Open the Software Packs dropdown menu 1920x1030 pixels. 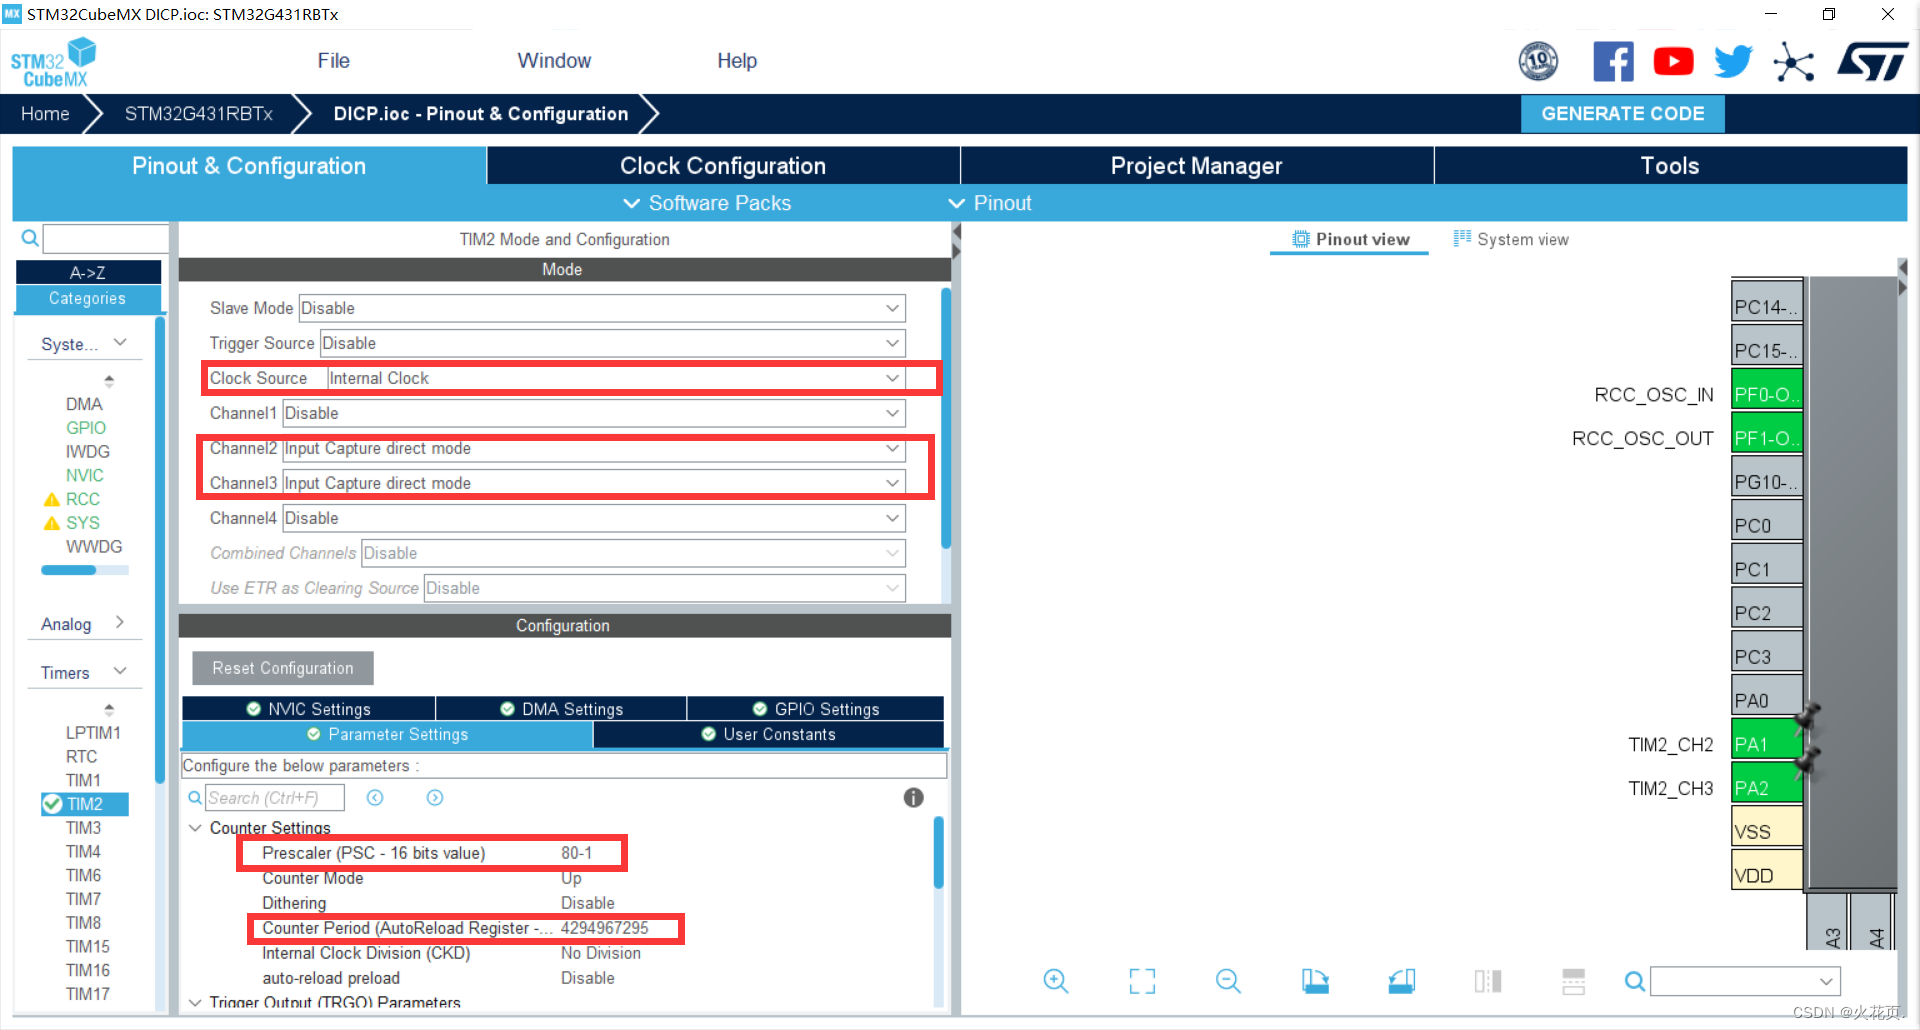(707, 203)
